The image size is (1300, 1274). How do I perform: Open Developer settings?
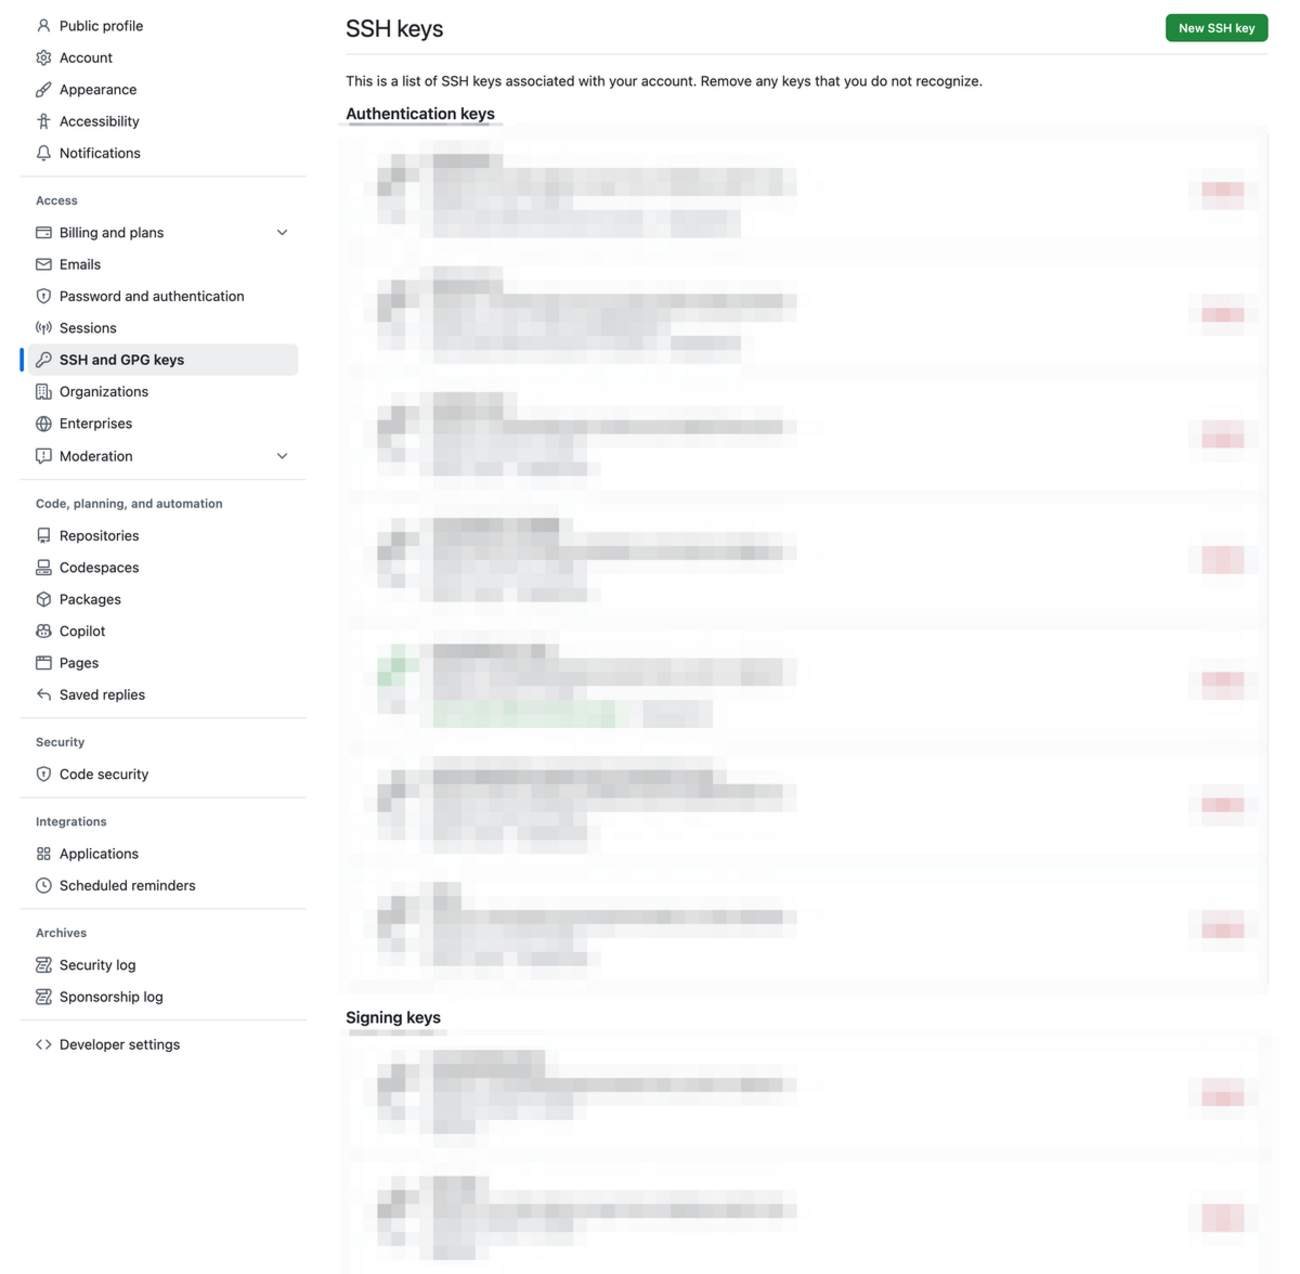tap(119, 1043)
